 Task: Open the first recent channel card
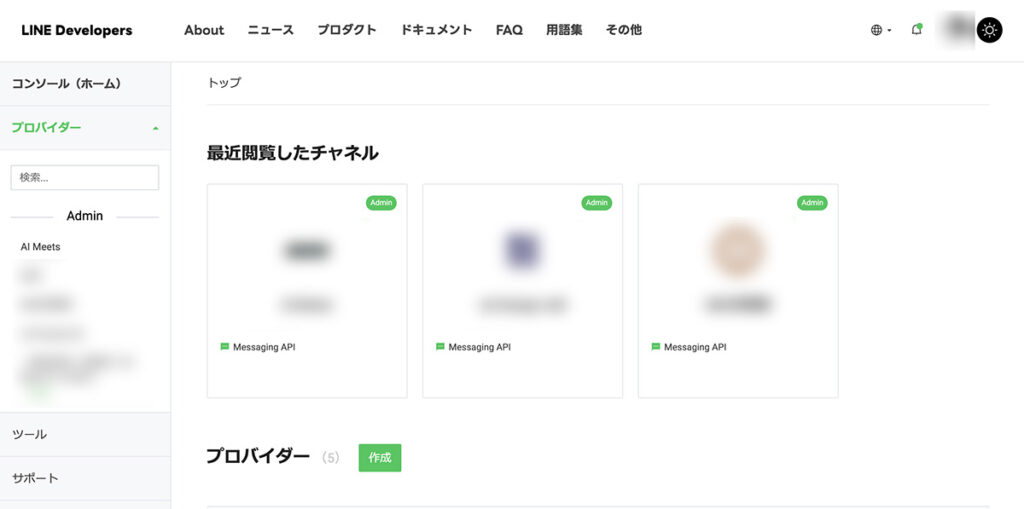(307, 291)
